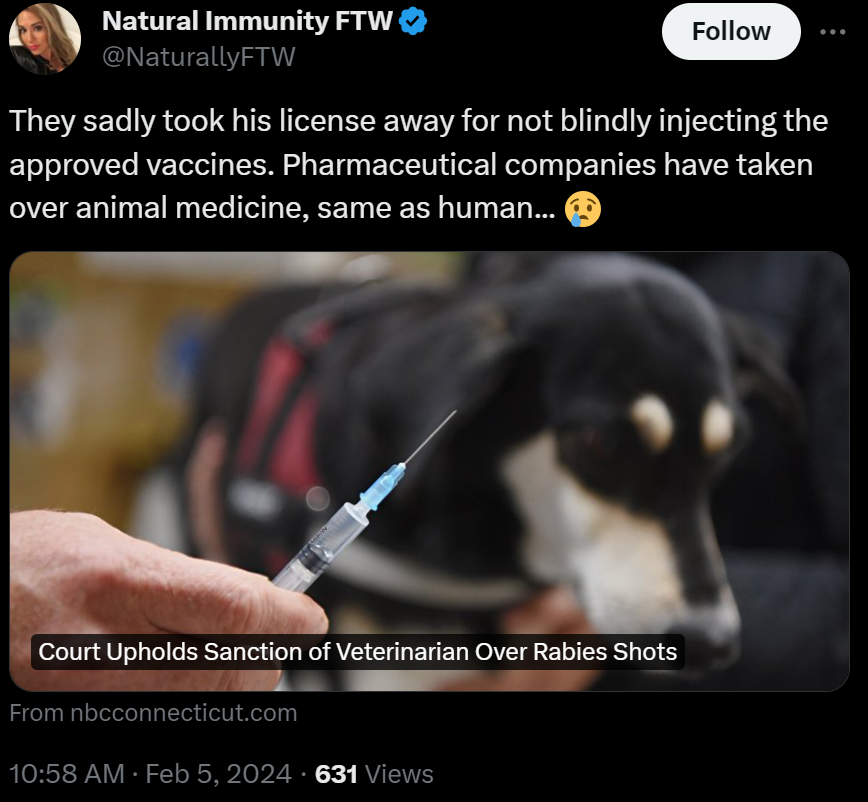Open the nbcconnecticut.com source link
The width and height of the screenshot is (868, 802).
tap(184, 712)
